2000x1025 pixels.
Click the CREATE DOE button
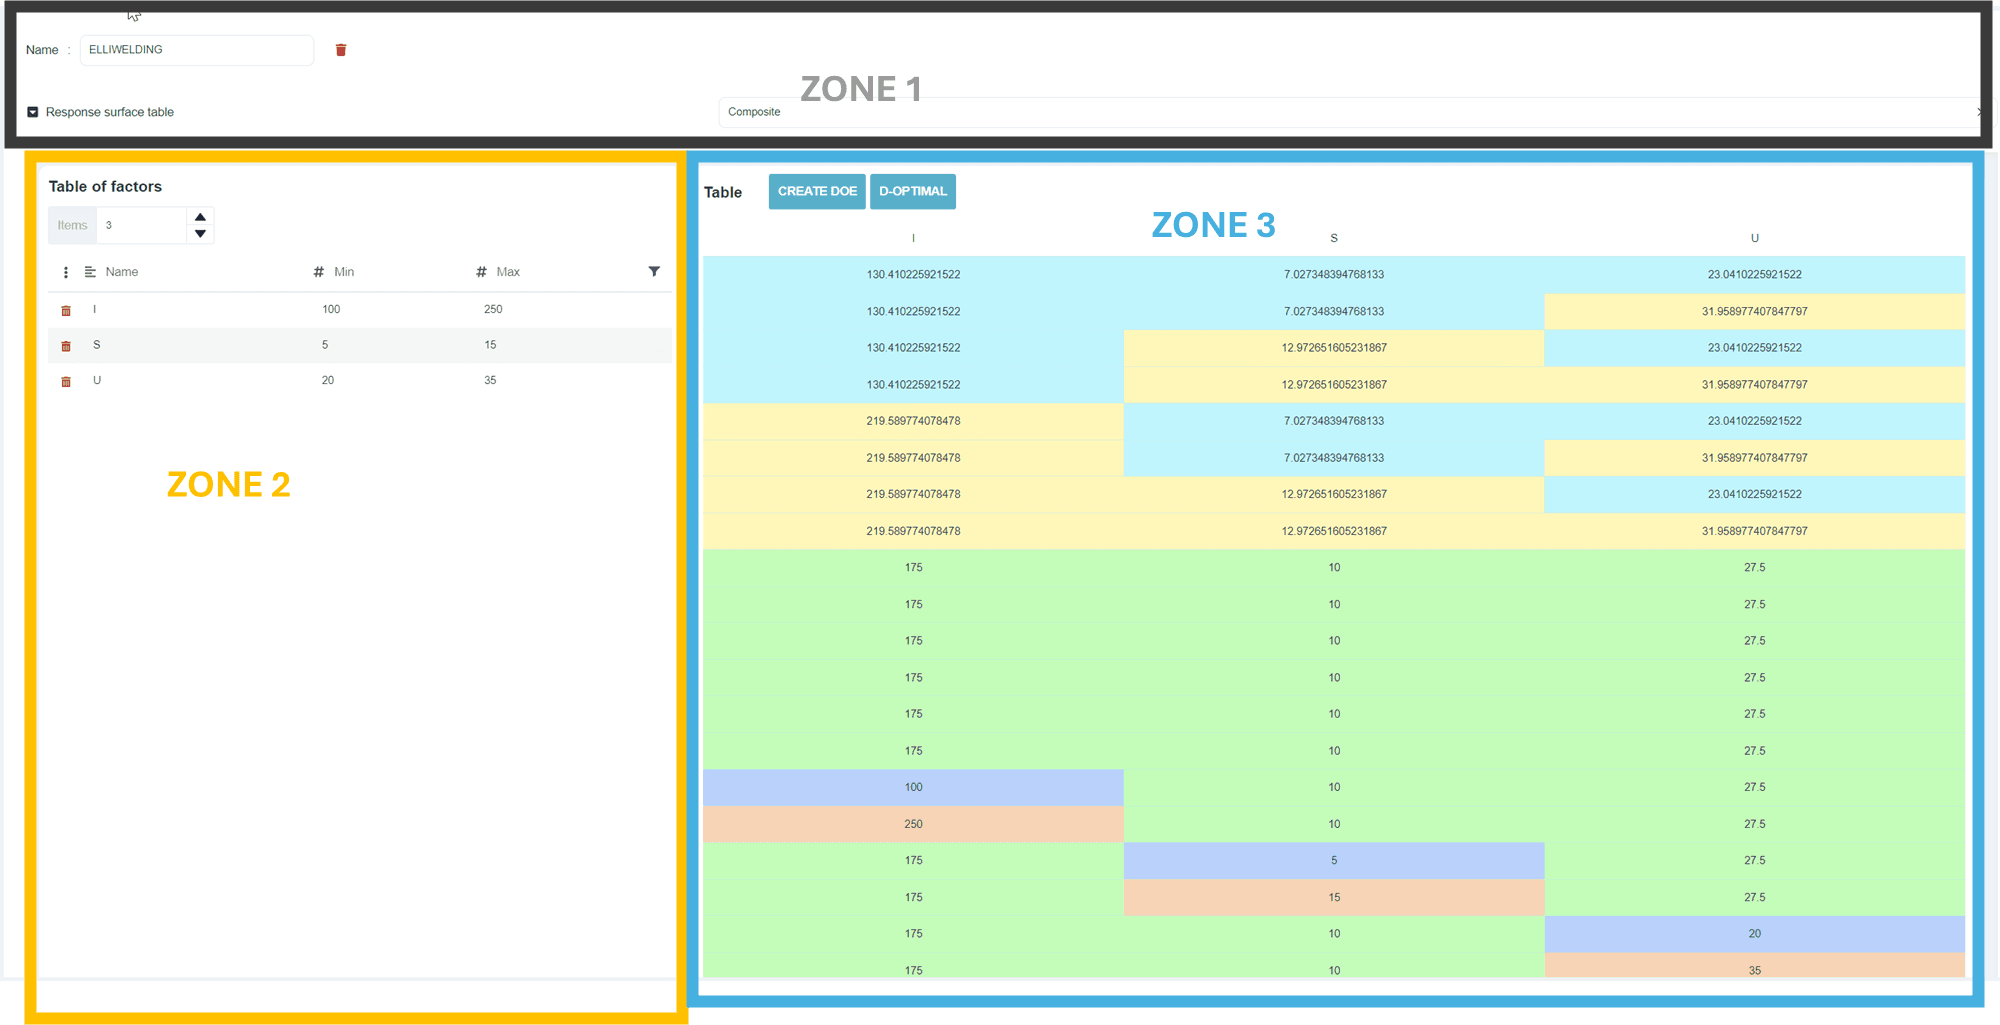tap(817, 191)
